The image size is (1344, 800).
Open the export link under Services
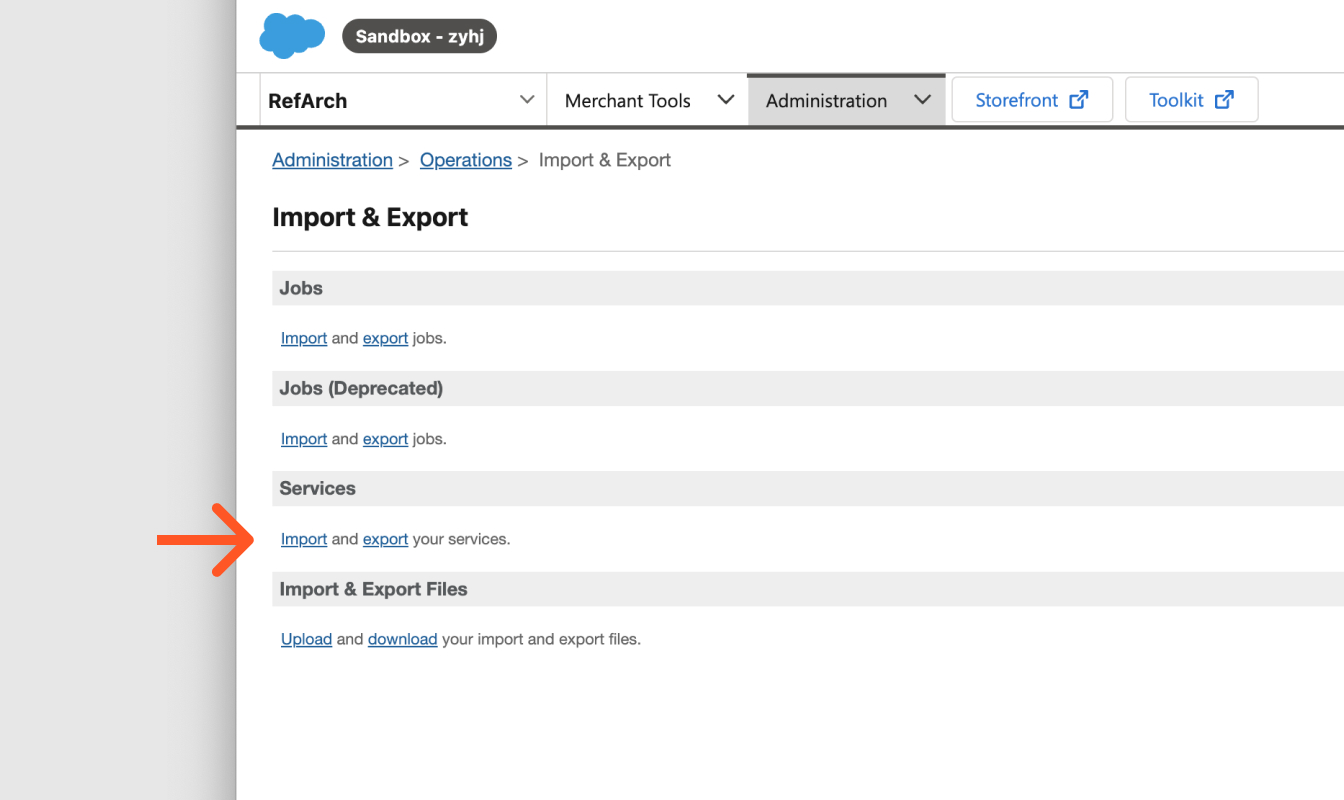(385, 539)
